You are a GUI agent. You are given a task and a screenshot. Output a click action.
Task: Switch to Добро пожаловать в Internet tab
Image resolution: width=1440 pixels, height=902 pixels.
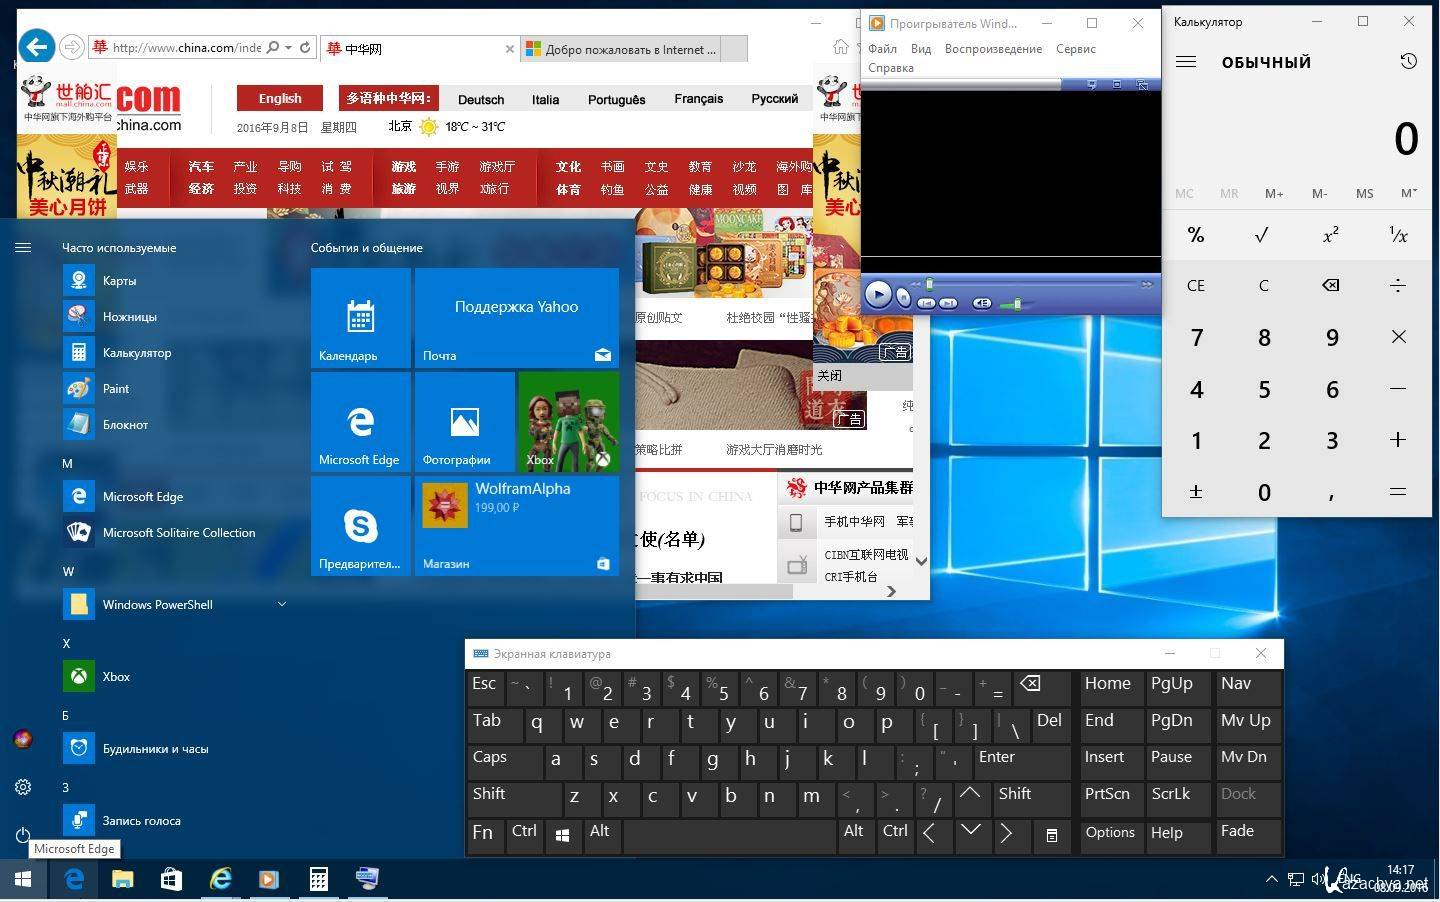tap(621, 49)
